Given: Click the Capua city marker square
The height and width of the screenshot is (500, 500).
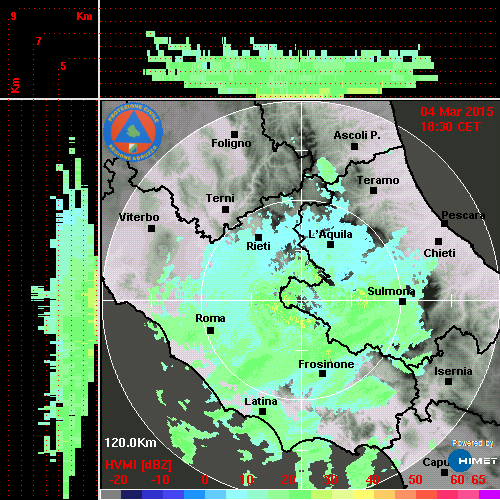Looking at the screenshot, I should 444,472.
